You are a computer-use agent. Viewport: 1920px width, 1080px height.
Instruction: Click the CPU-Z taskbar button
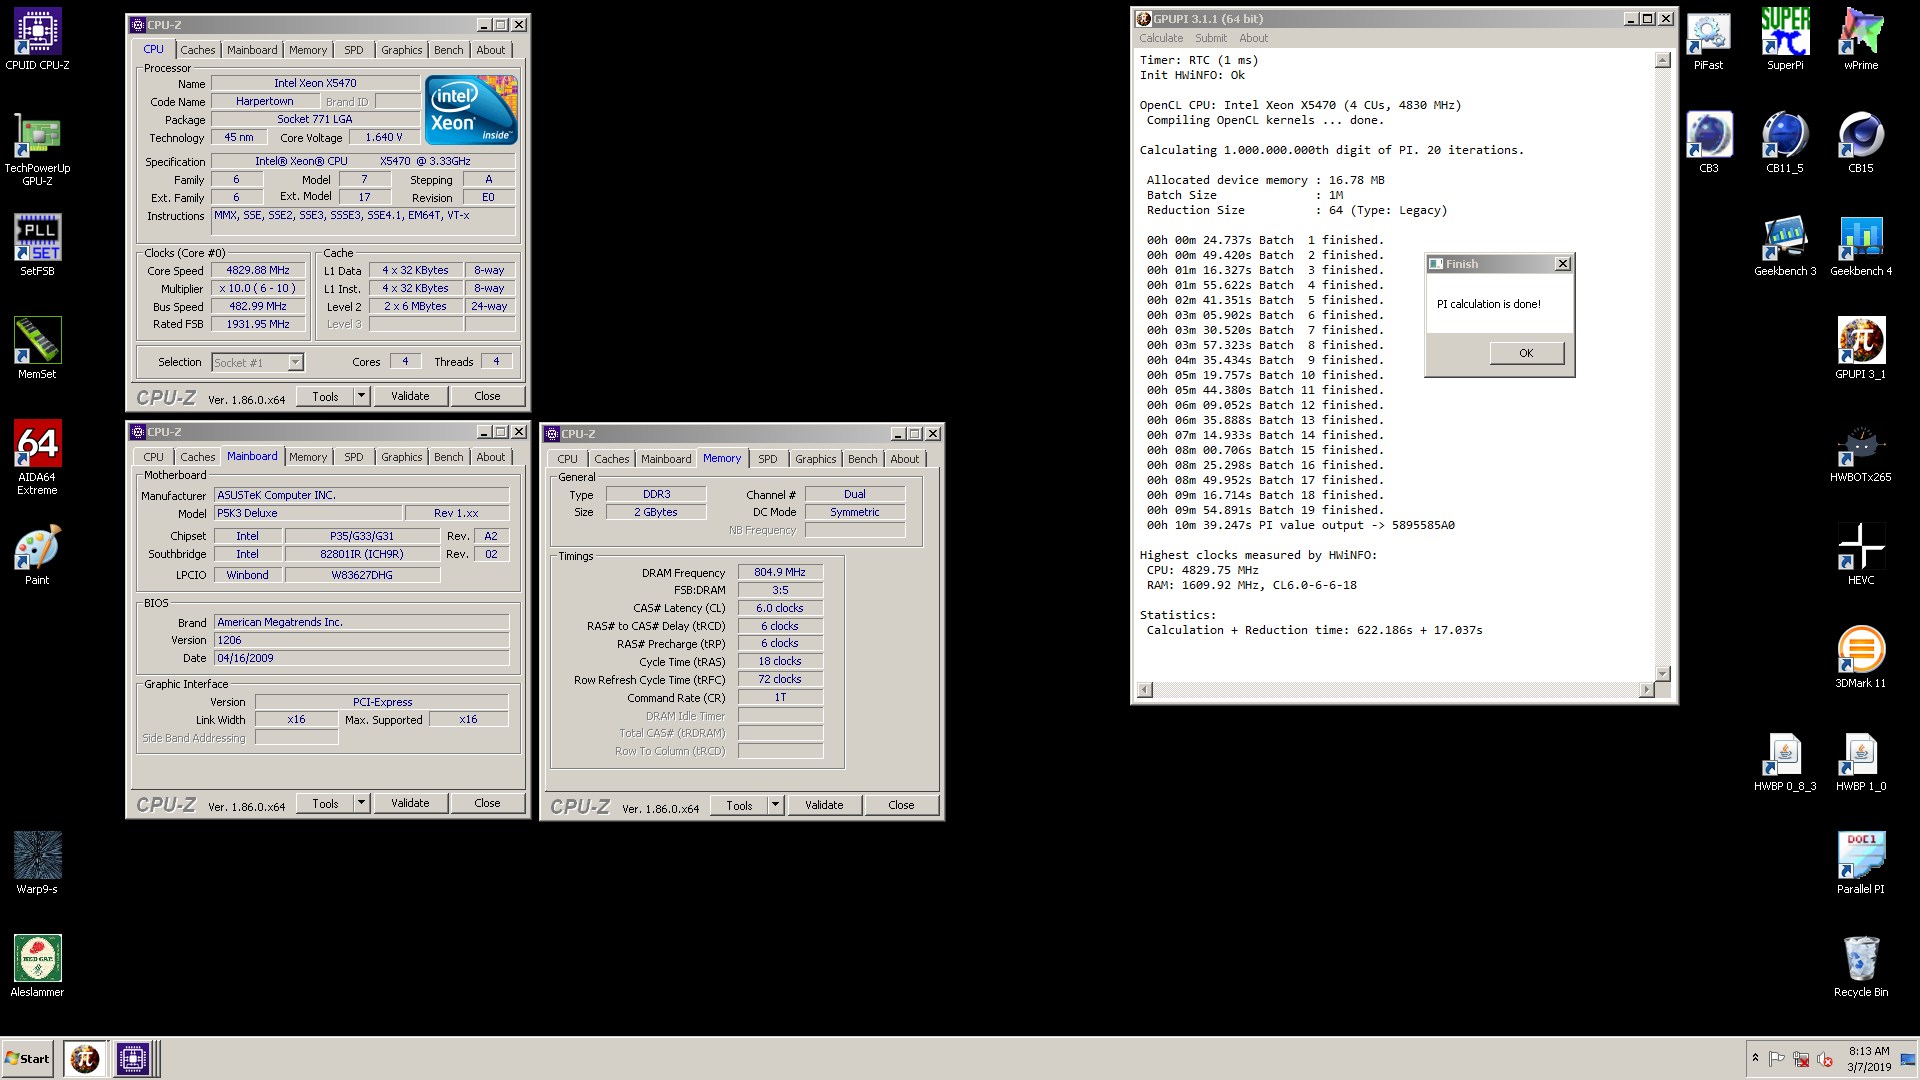click(132, 1058)
